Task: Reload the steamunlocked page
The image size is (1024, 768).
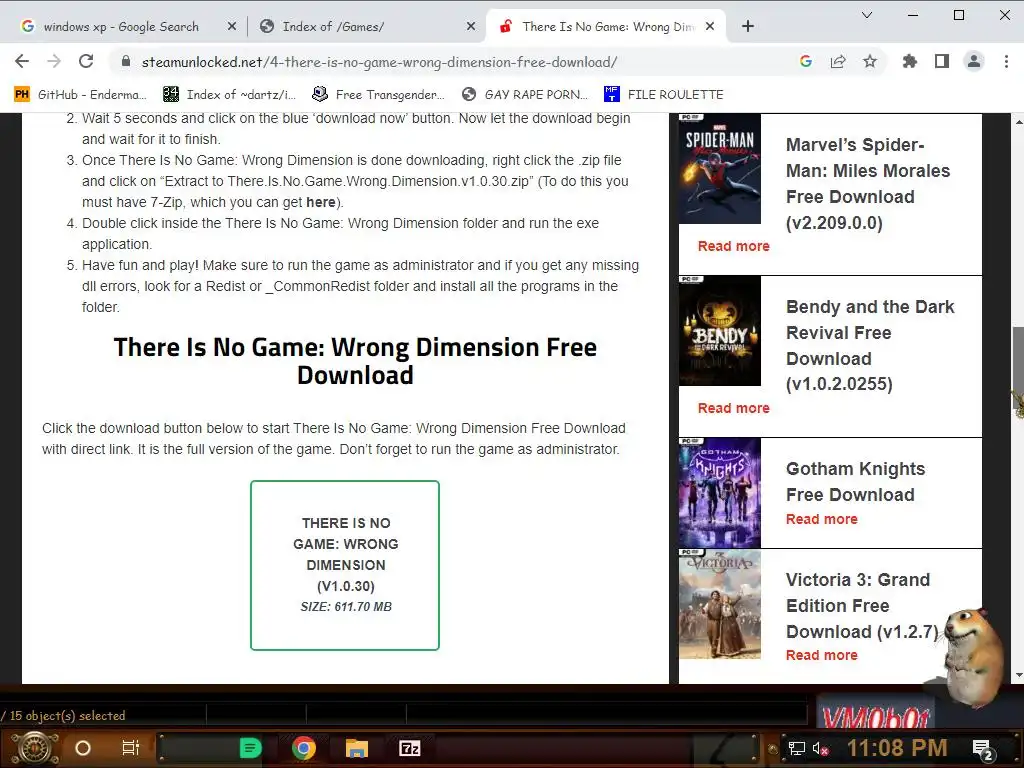Action: click(x=86, y=61)
